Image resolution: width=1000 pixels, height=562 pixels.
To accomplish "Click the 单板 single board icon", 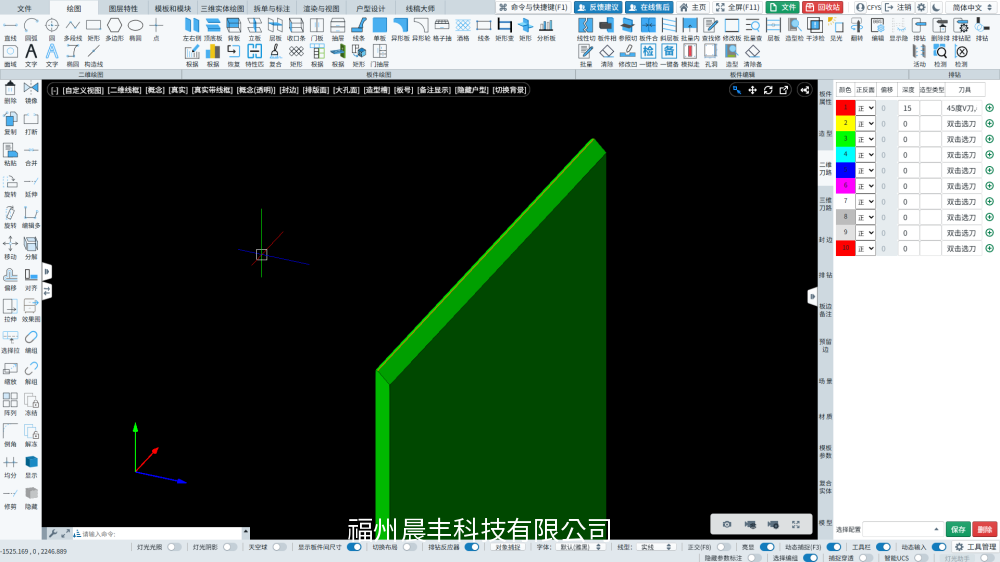I will click(x=379, y=29).
